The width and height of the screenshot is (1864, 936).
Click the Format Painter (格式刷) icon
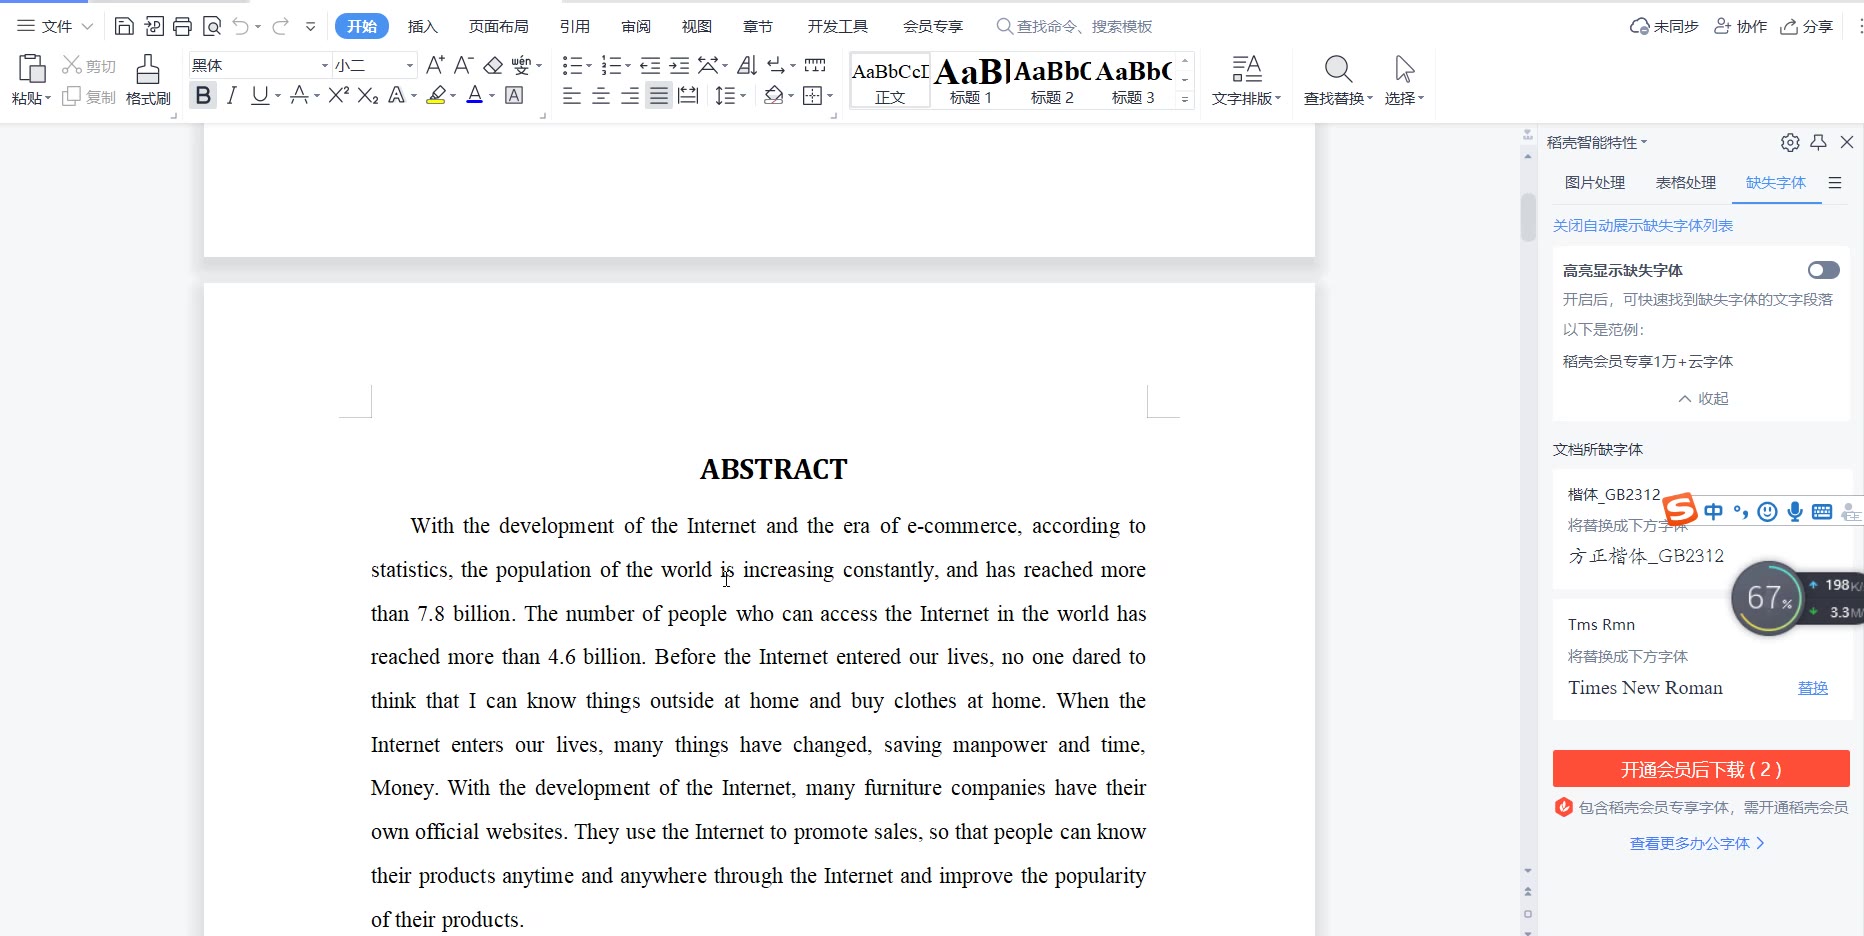[x=148, y=79]
